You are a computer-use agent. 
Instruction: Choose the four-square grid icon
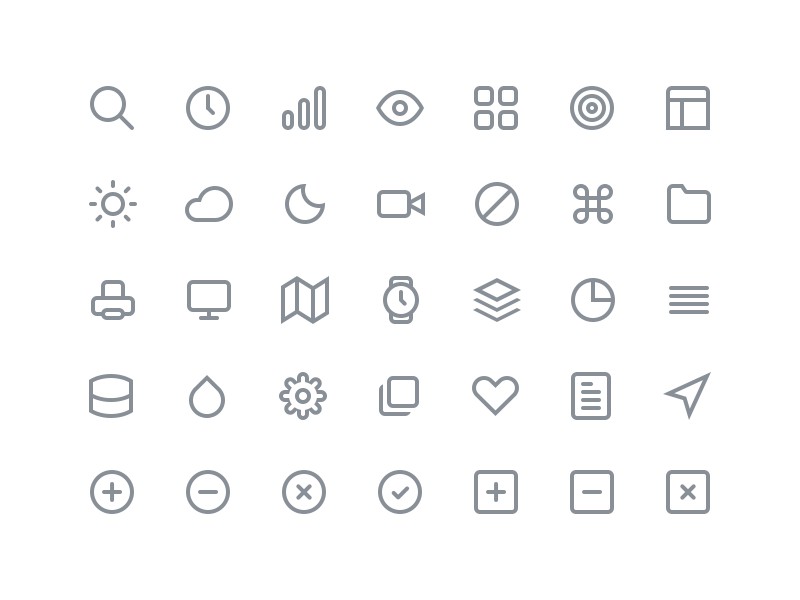tap(496, 108)
